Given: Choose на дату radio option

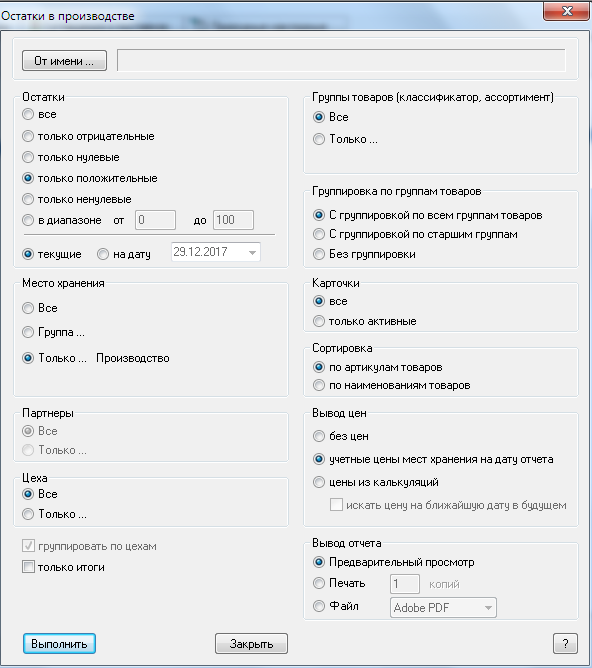Looking at the screenshot, I should pos(103,254).
